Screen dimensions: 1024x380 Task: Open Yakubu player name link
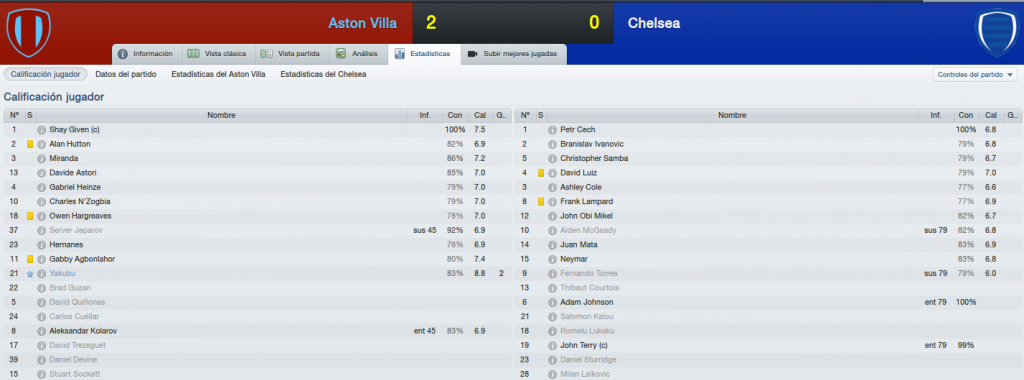[63, 274]
